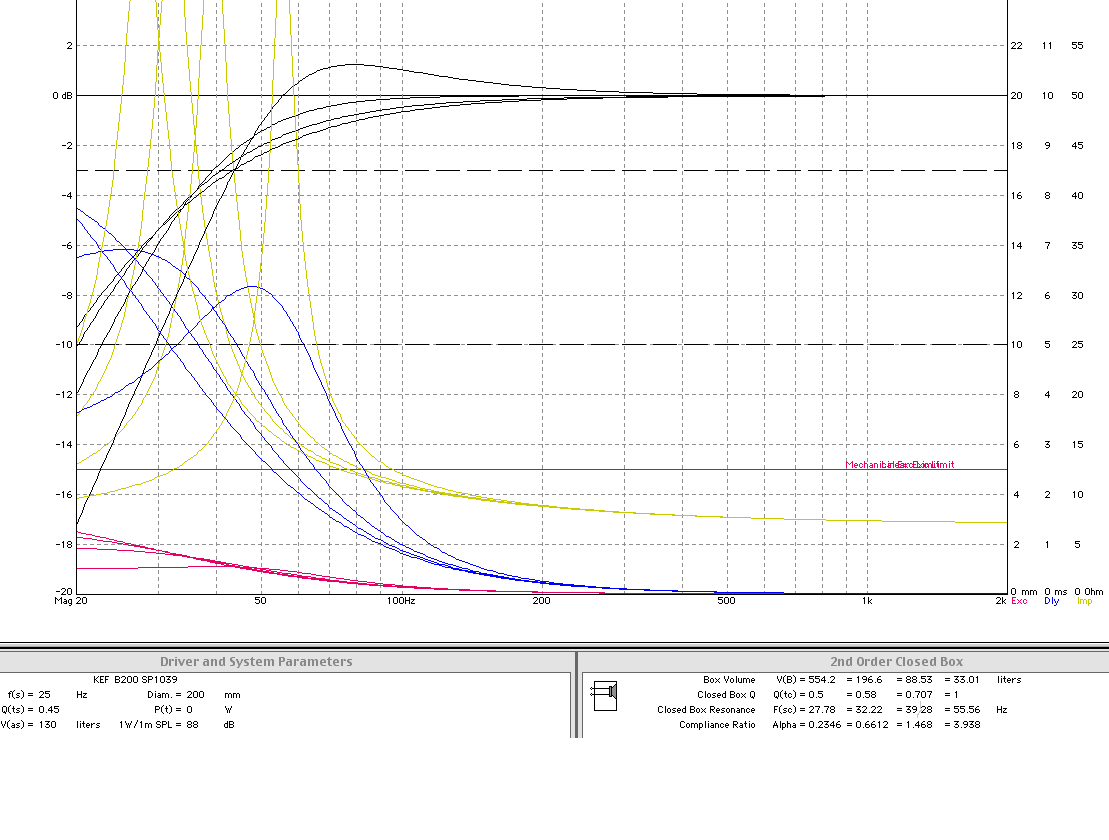Screen dimensions: 1109x840
Task: Click the Closed Box Q label
Action: (x=726, y=694)
